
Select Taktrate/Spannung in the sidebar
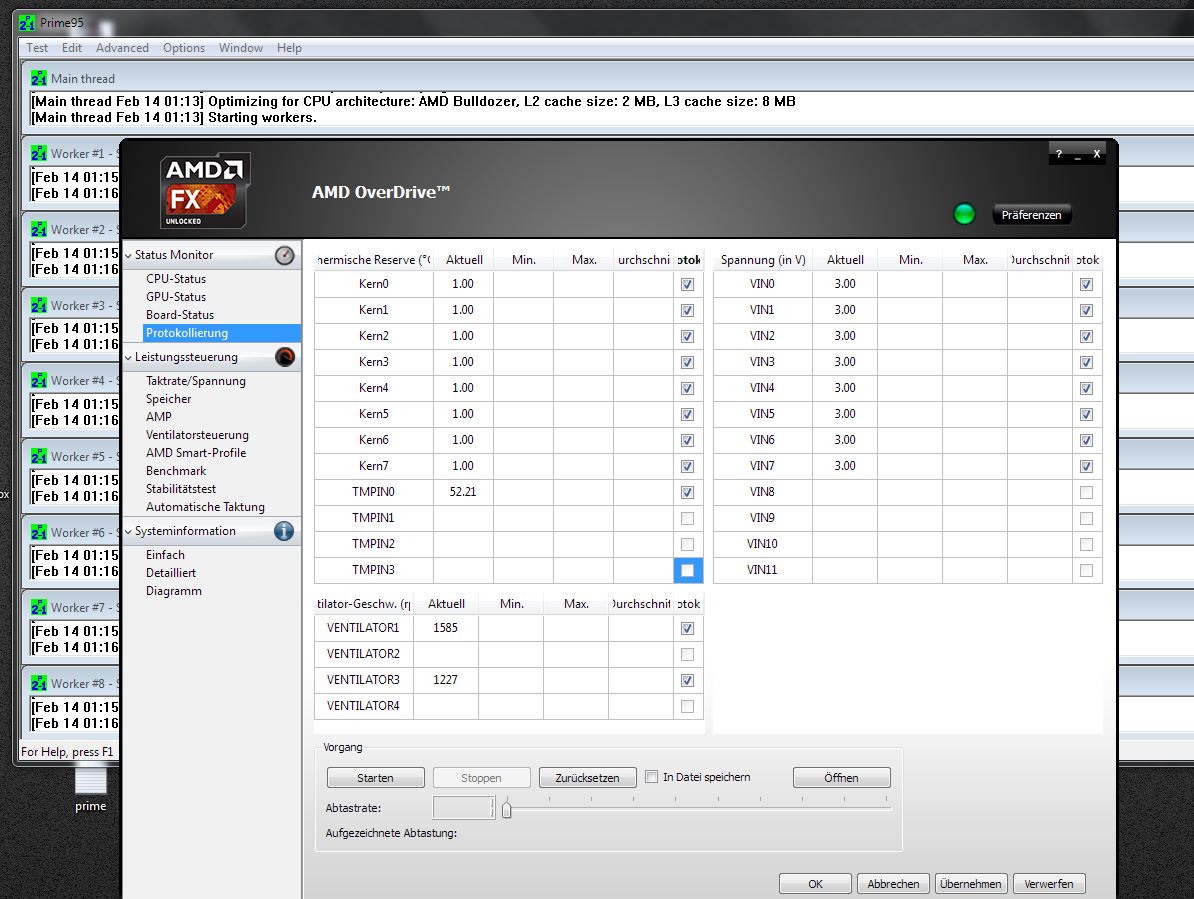[196, 381]
